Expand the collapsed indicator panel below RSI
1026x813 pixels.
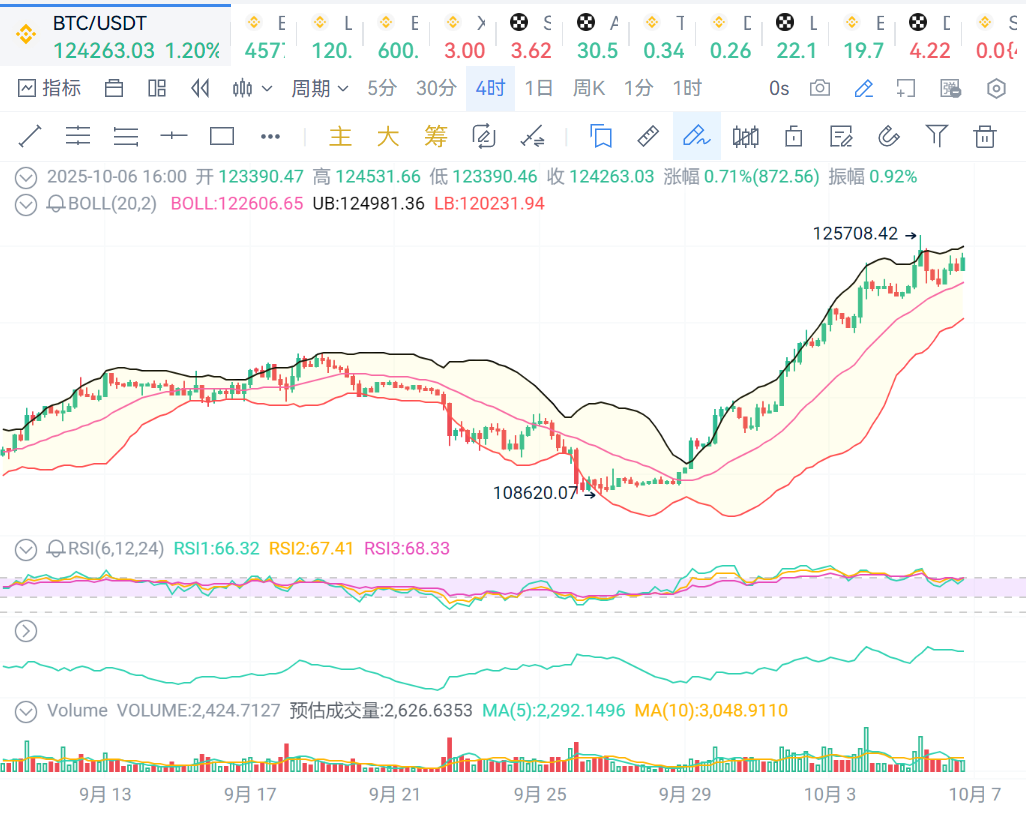(26, 631)
